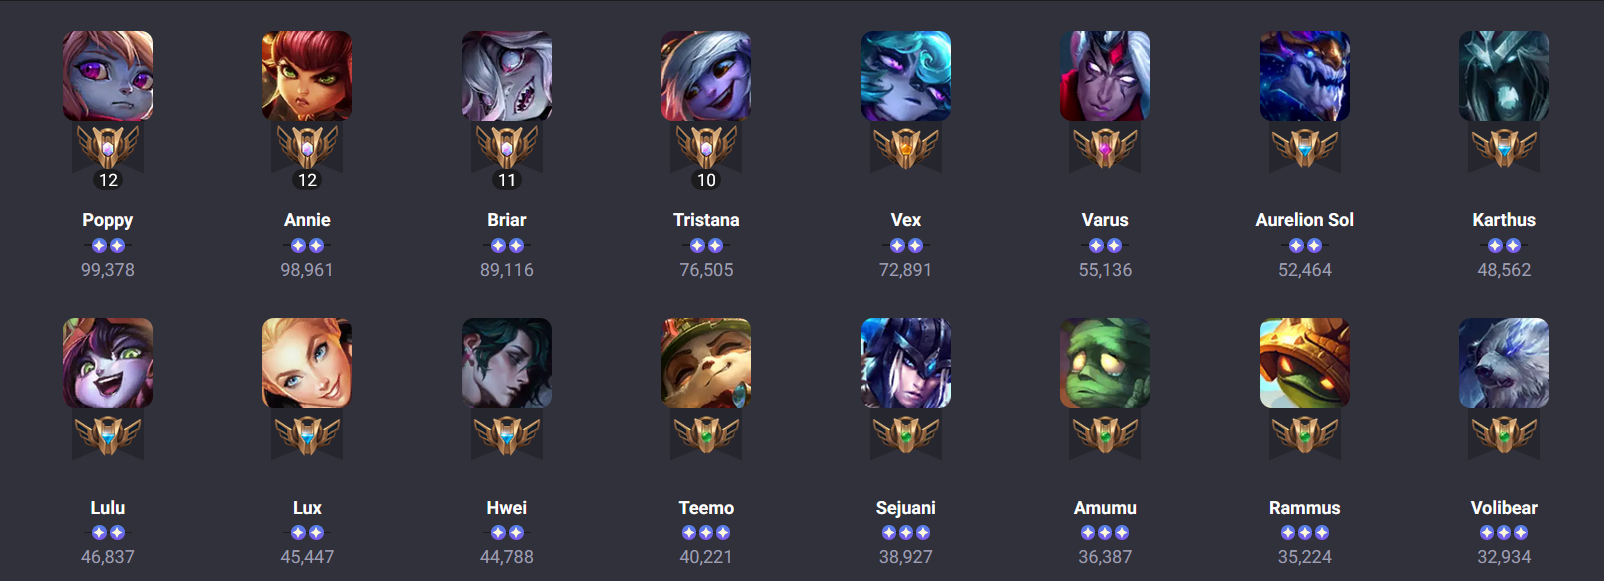Click Varus's mastery emblem with pink gem
This screenshot has height=581, width=1604.
[x=1105, y=148]
